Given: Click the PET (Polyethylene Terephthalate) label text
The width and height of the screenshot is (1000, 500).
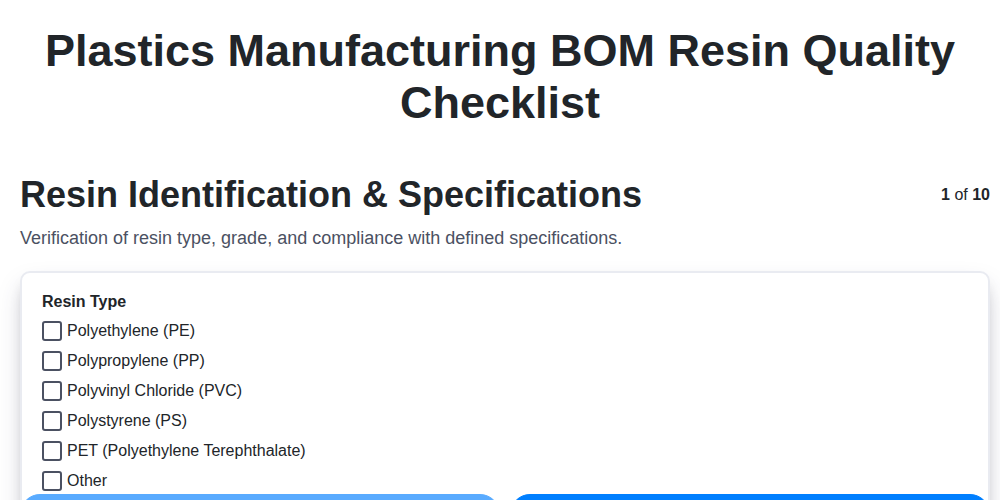Looking at the screenshot, I should pos(186,451).
